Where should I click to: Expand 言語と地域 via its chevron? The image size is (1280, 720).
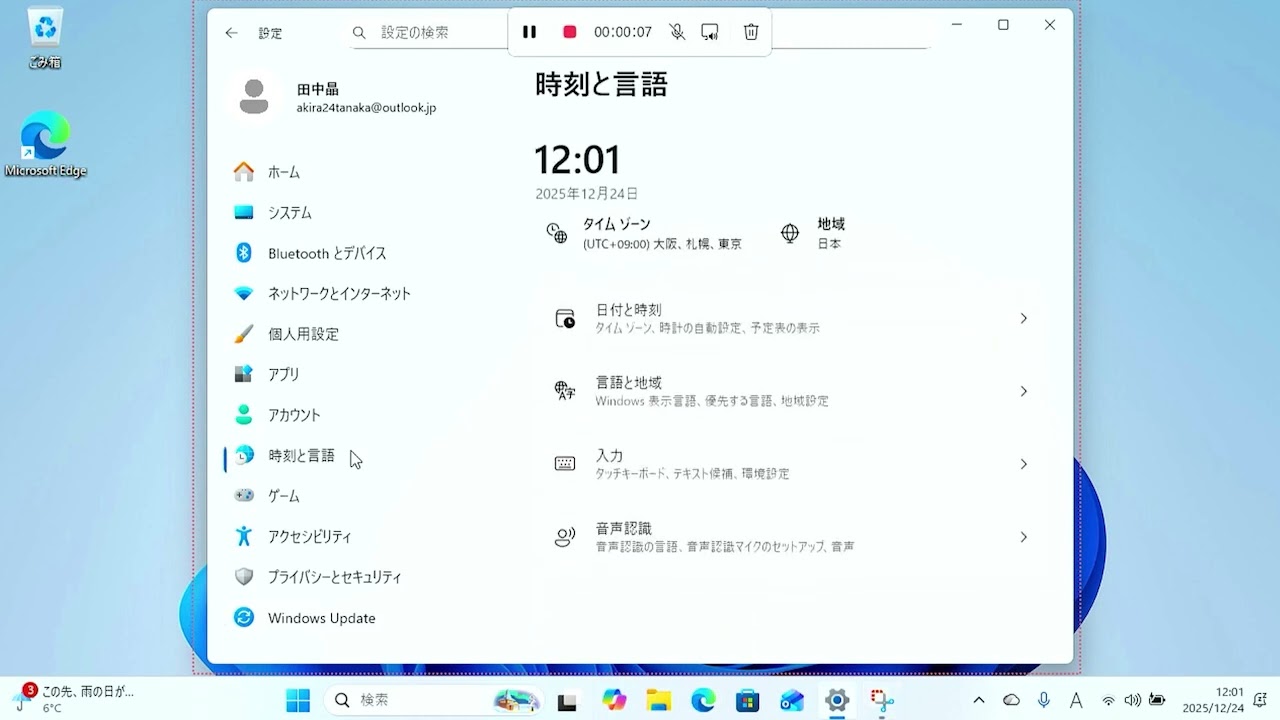[x=1023, y=391]
